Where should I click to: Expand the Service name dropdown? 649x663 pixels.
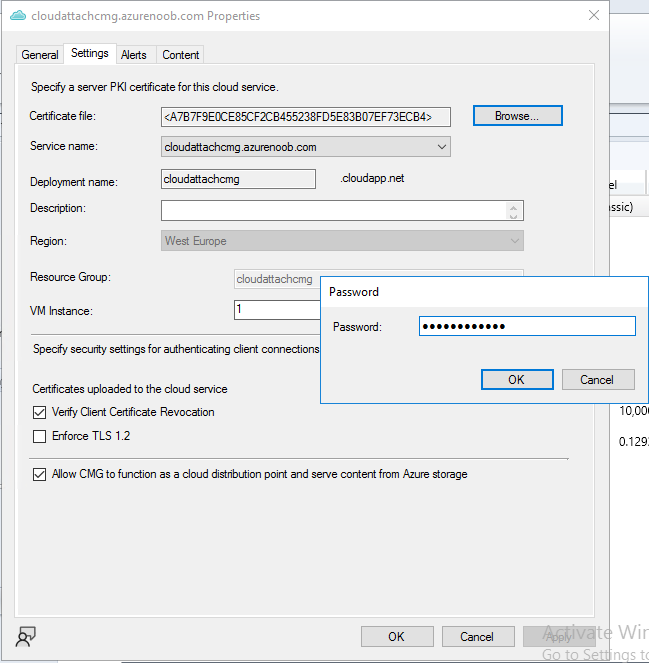pyautogui.click(x=306, y=147)
